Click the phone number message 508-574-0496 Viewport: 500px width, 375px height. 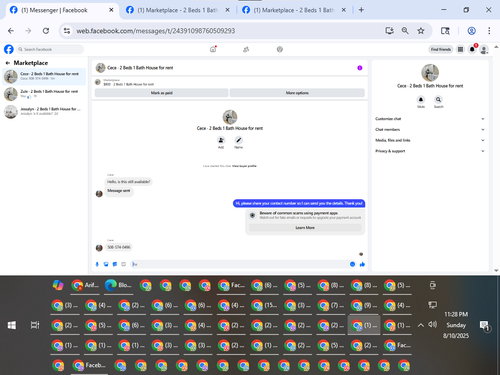point(119,247)
